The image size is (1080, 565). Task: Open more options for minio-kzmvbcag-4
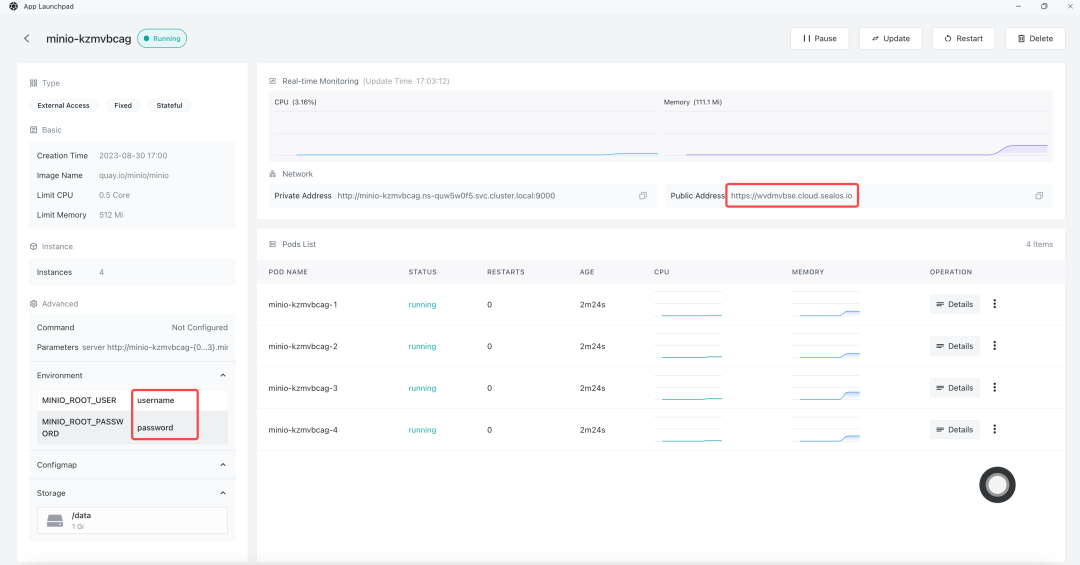click(x=995, y=429)
